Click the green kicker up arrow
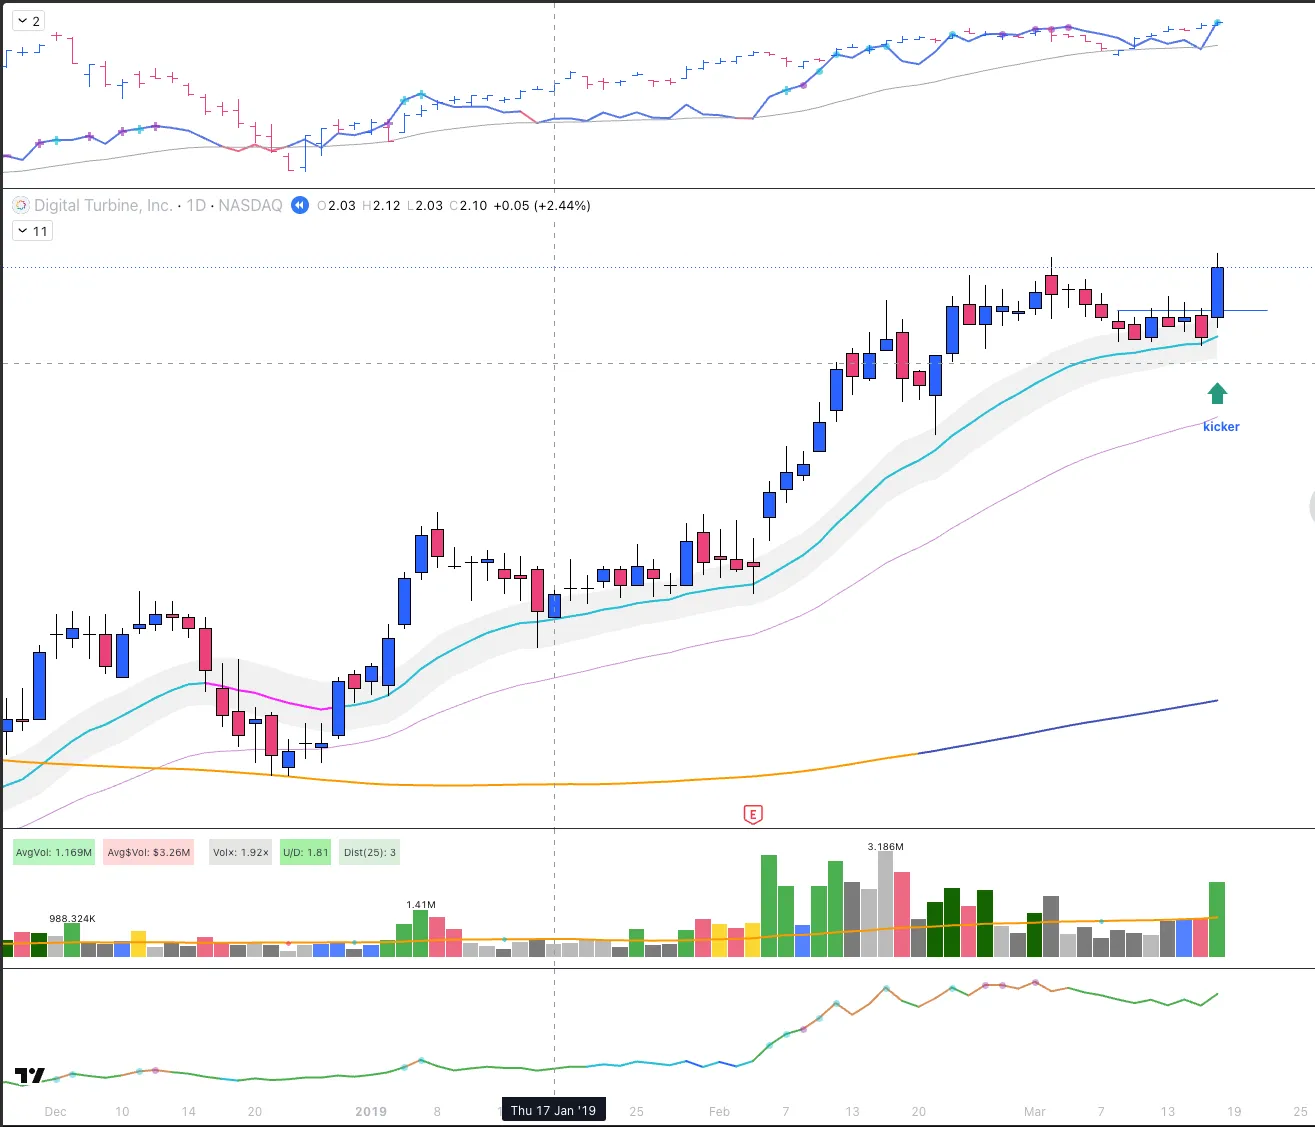The width and height of the screenshot is (1315, 1127). (x=1217, y=393)
